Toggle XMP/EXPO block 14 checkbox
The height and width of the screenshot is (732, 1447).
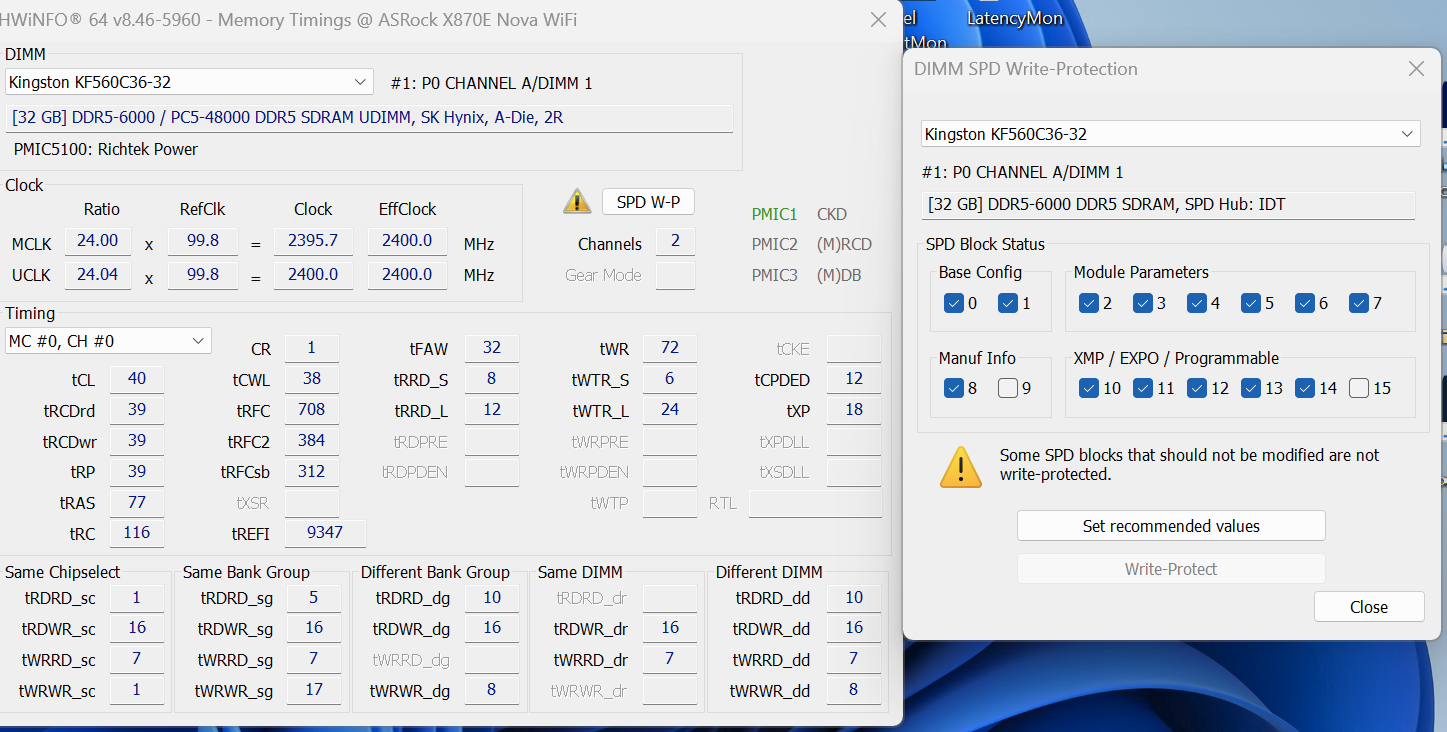pyautogui.click(x=1304, y=388)
